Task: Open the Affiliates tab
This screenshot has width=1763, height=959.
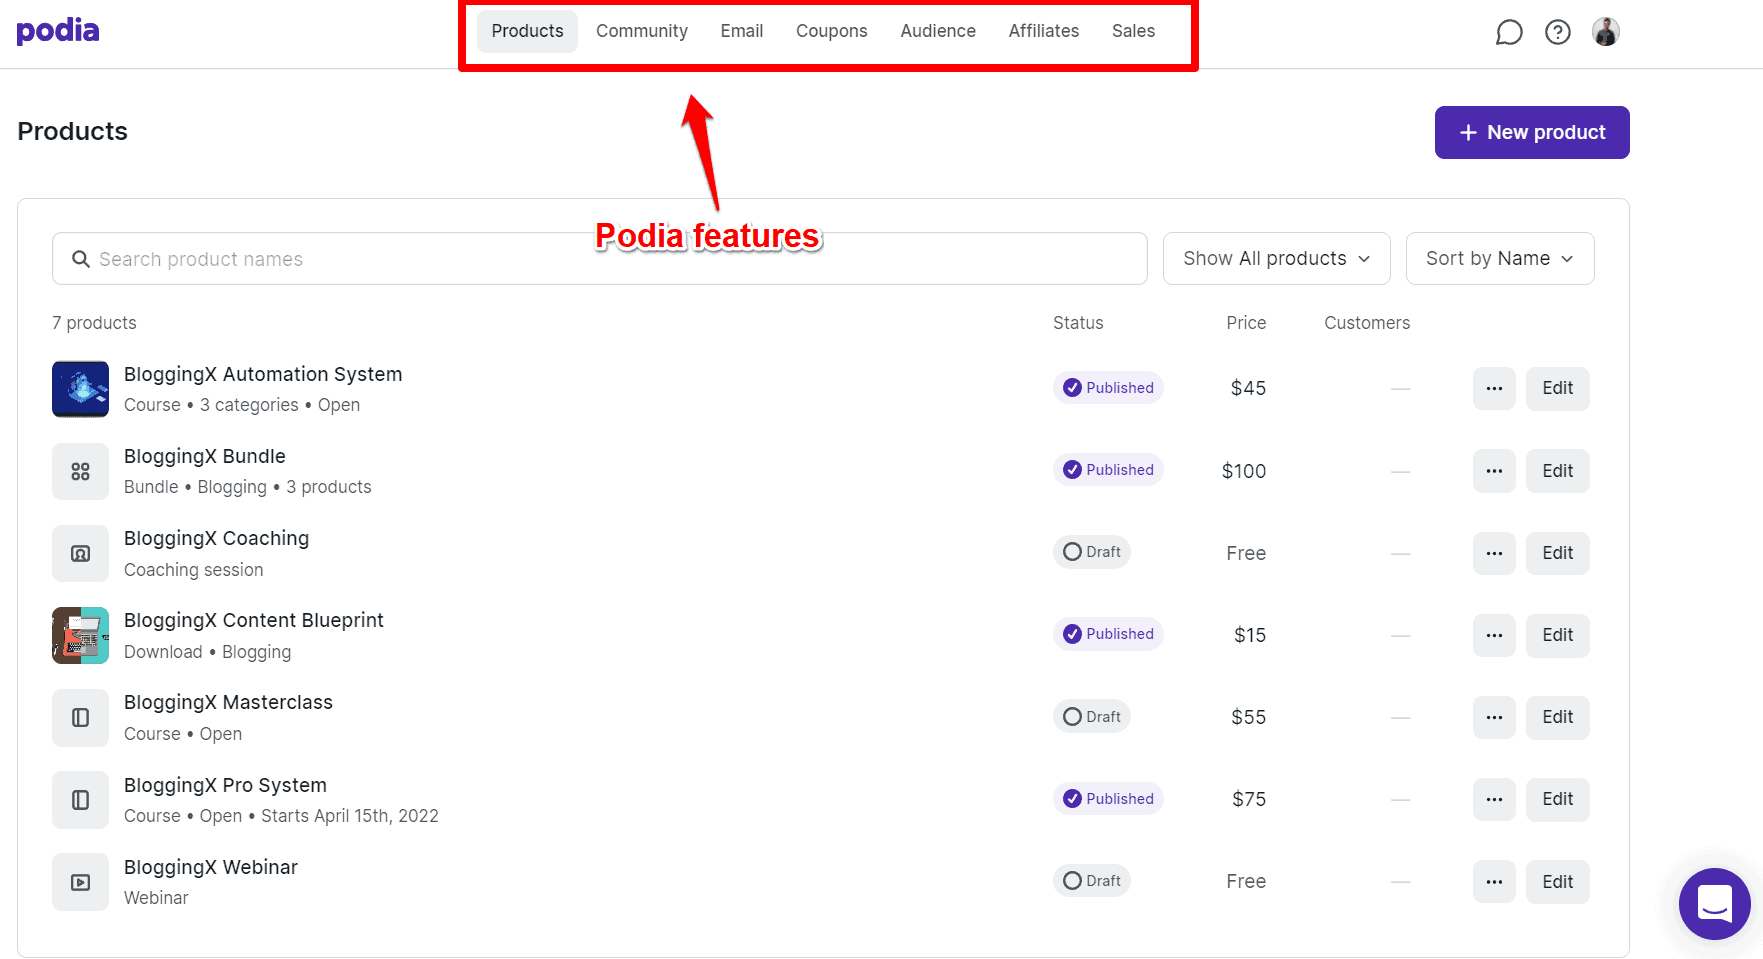Action: tap(1044, 31)
